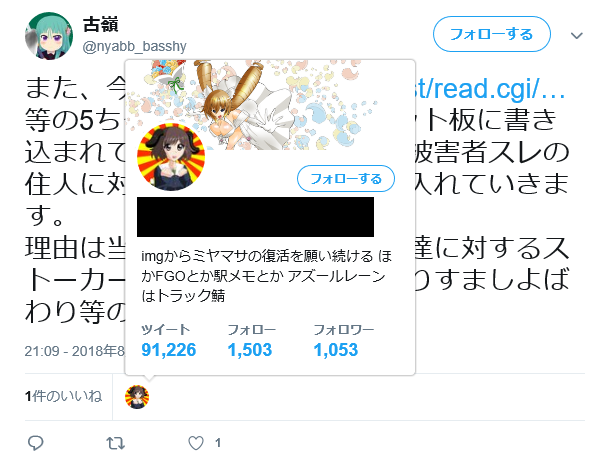Like the tweet with heart icon

tap(196, 443)
